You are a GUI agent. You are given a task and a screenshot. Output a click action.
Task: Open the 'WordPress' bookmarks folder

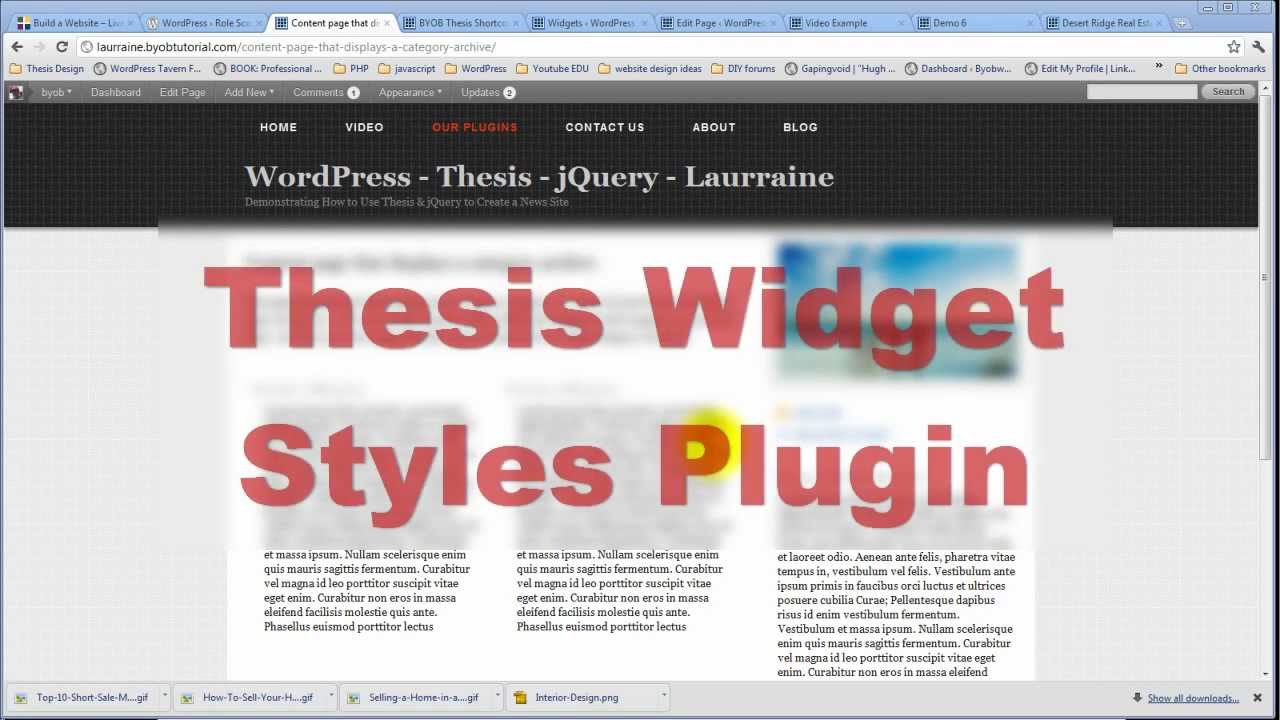(476, 69)
